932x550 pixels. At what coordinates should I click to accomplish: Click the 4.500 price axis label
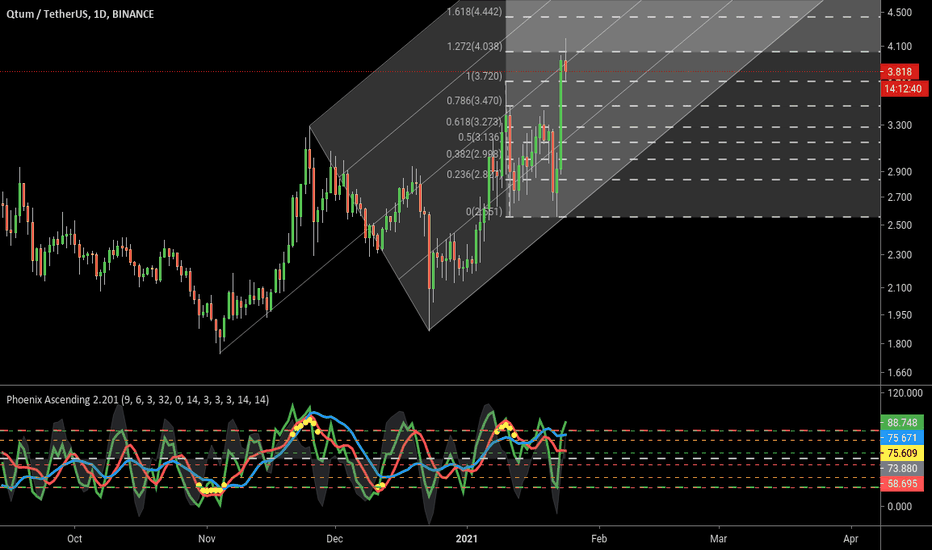point(899,12)
